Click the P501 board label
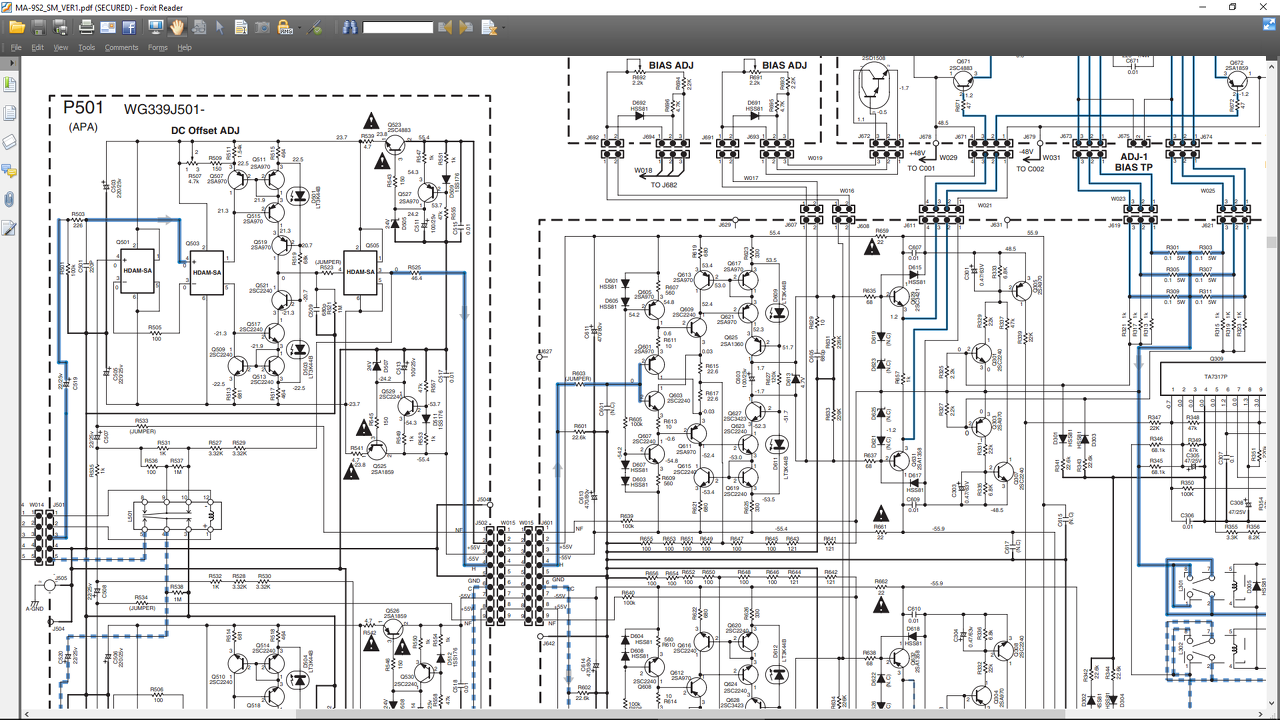The image size is (1280, 720). [x=83, y=107]
